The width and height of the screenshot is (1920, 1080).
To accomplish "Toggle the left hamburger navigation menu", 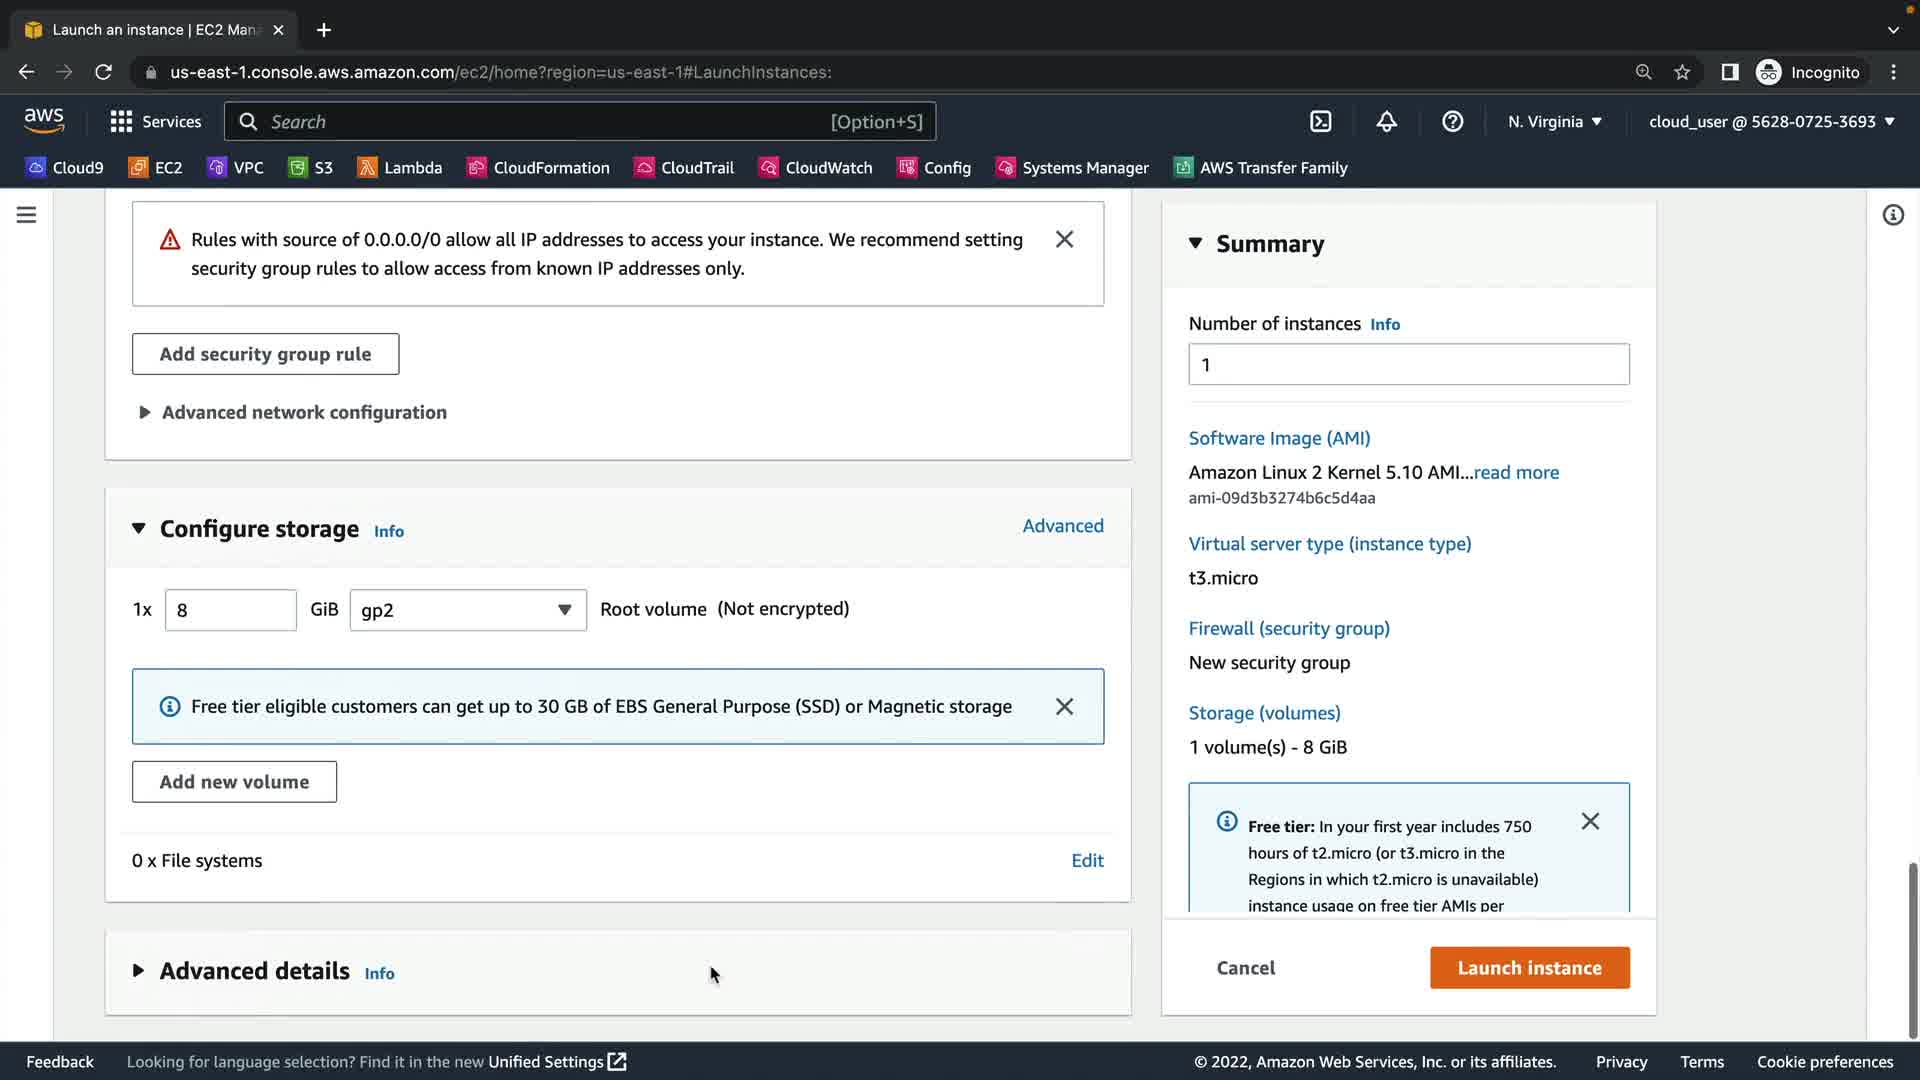I will pos(27,215).
